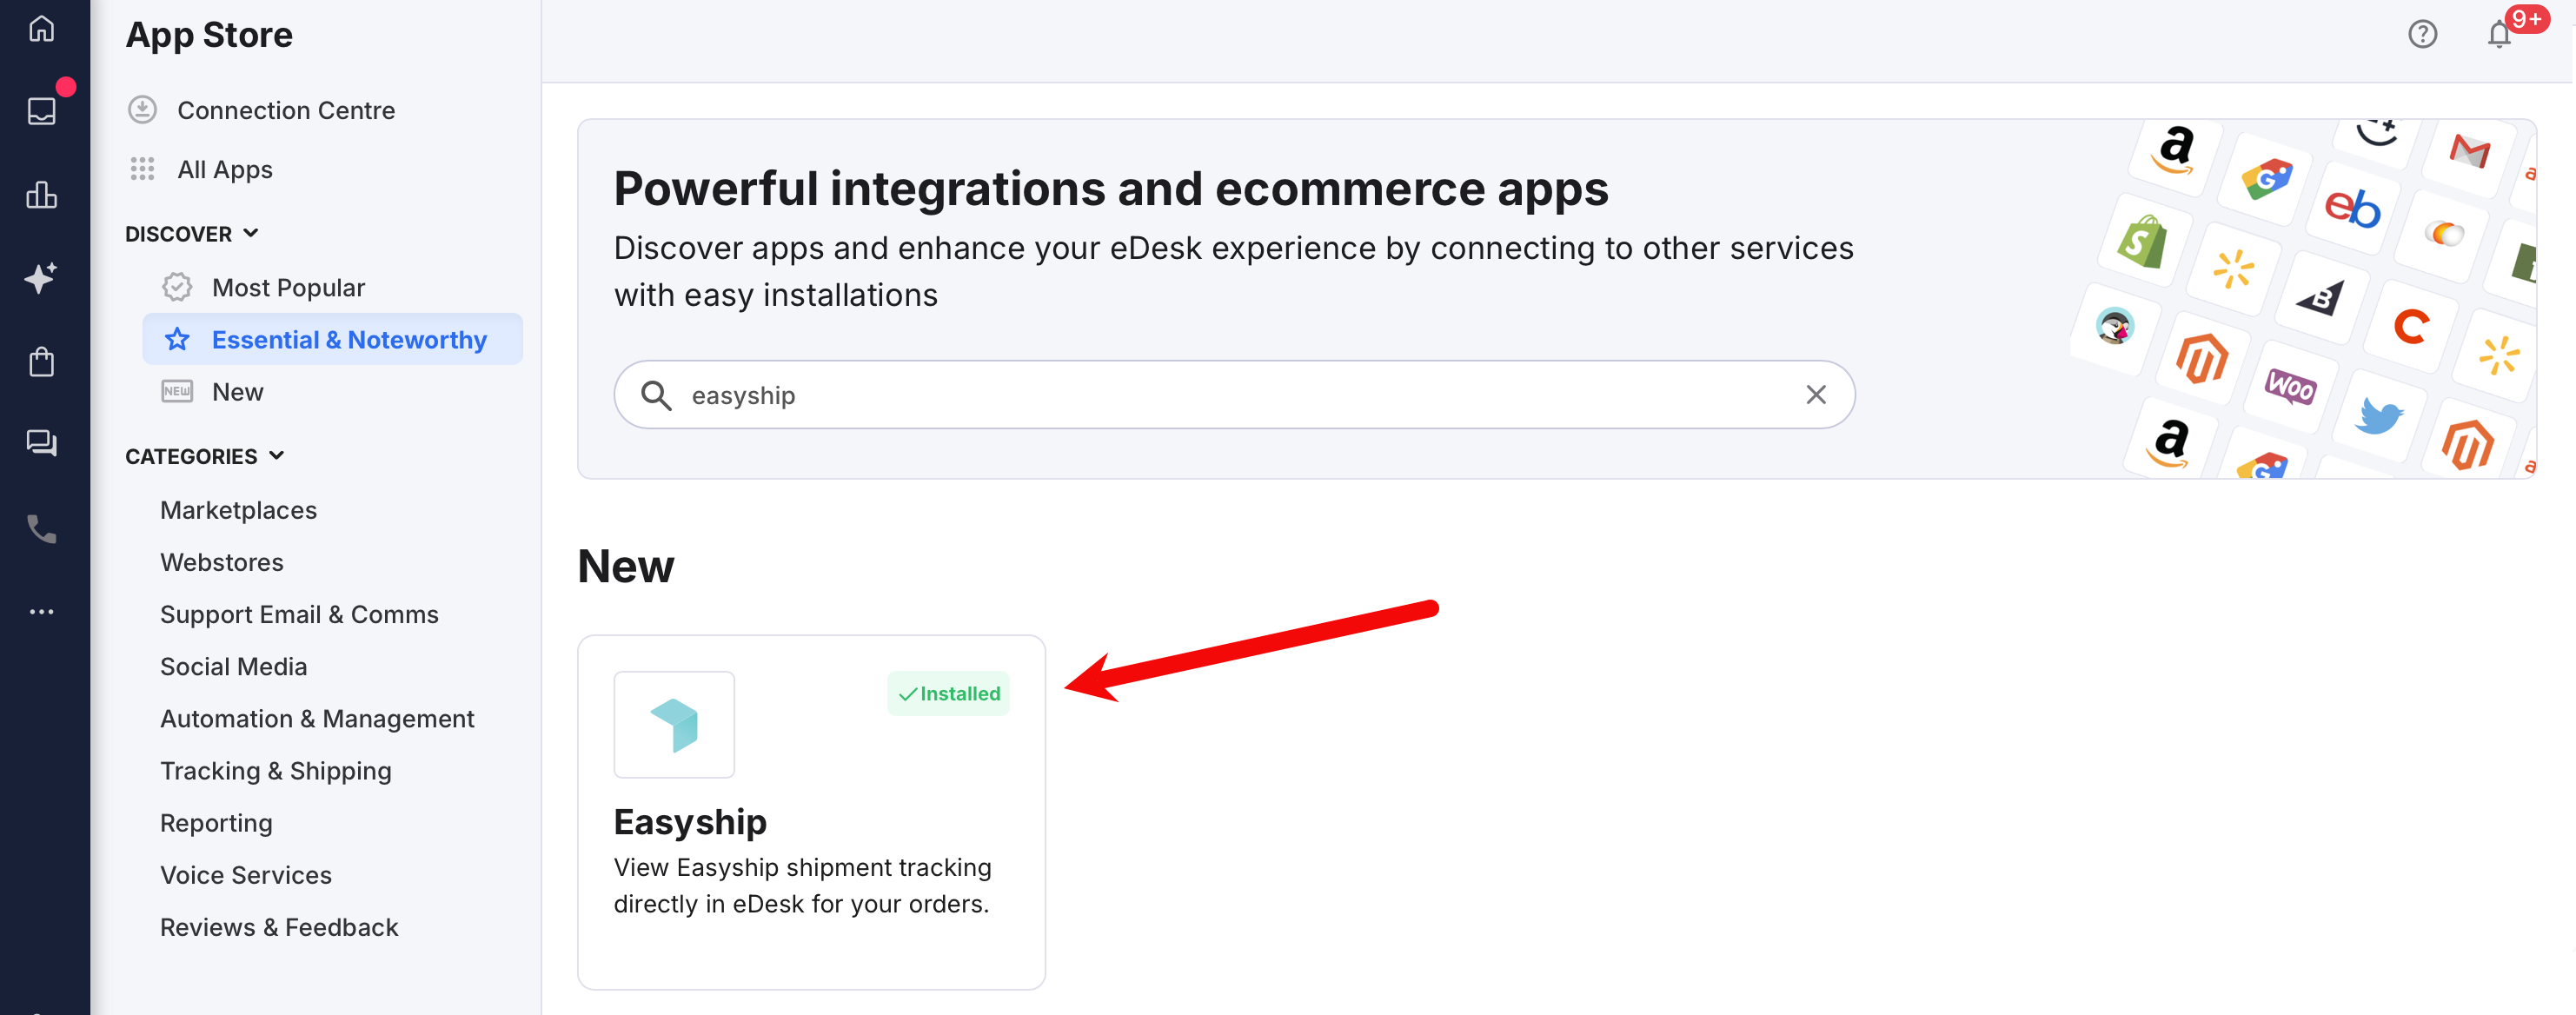Open the Home icon in left sidebar
2576x1015 pixels.
click(41, 28)
